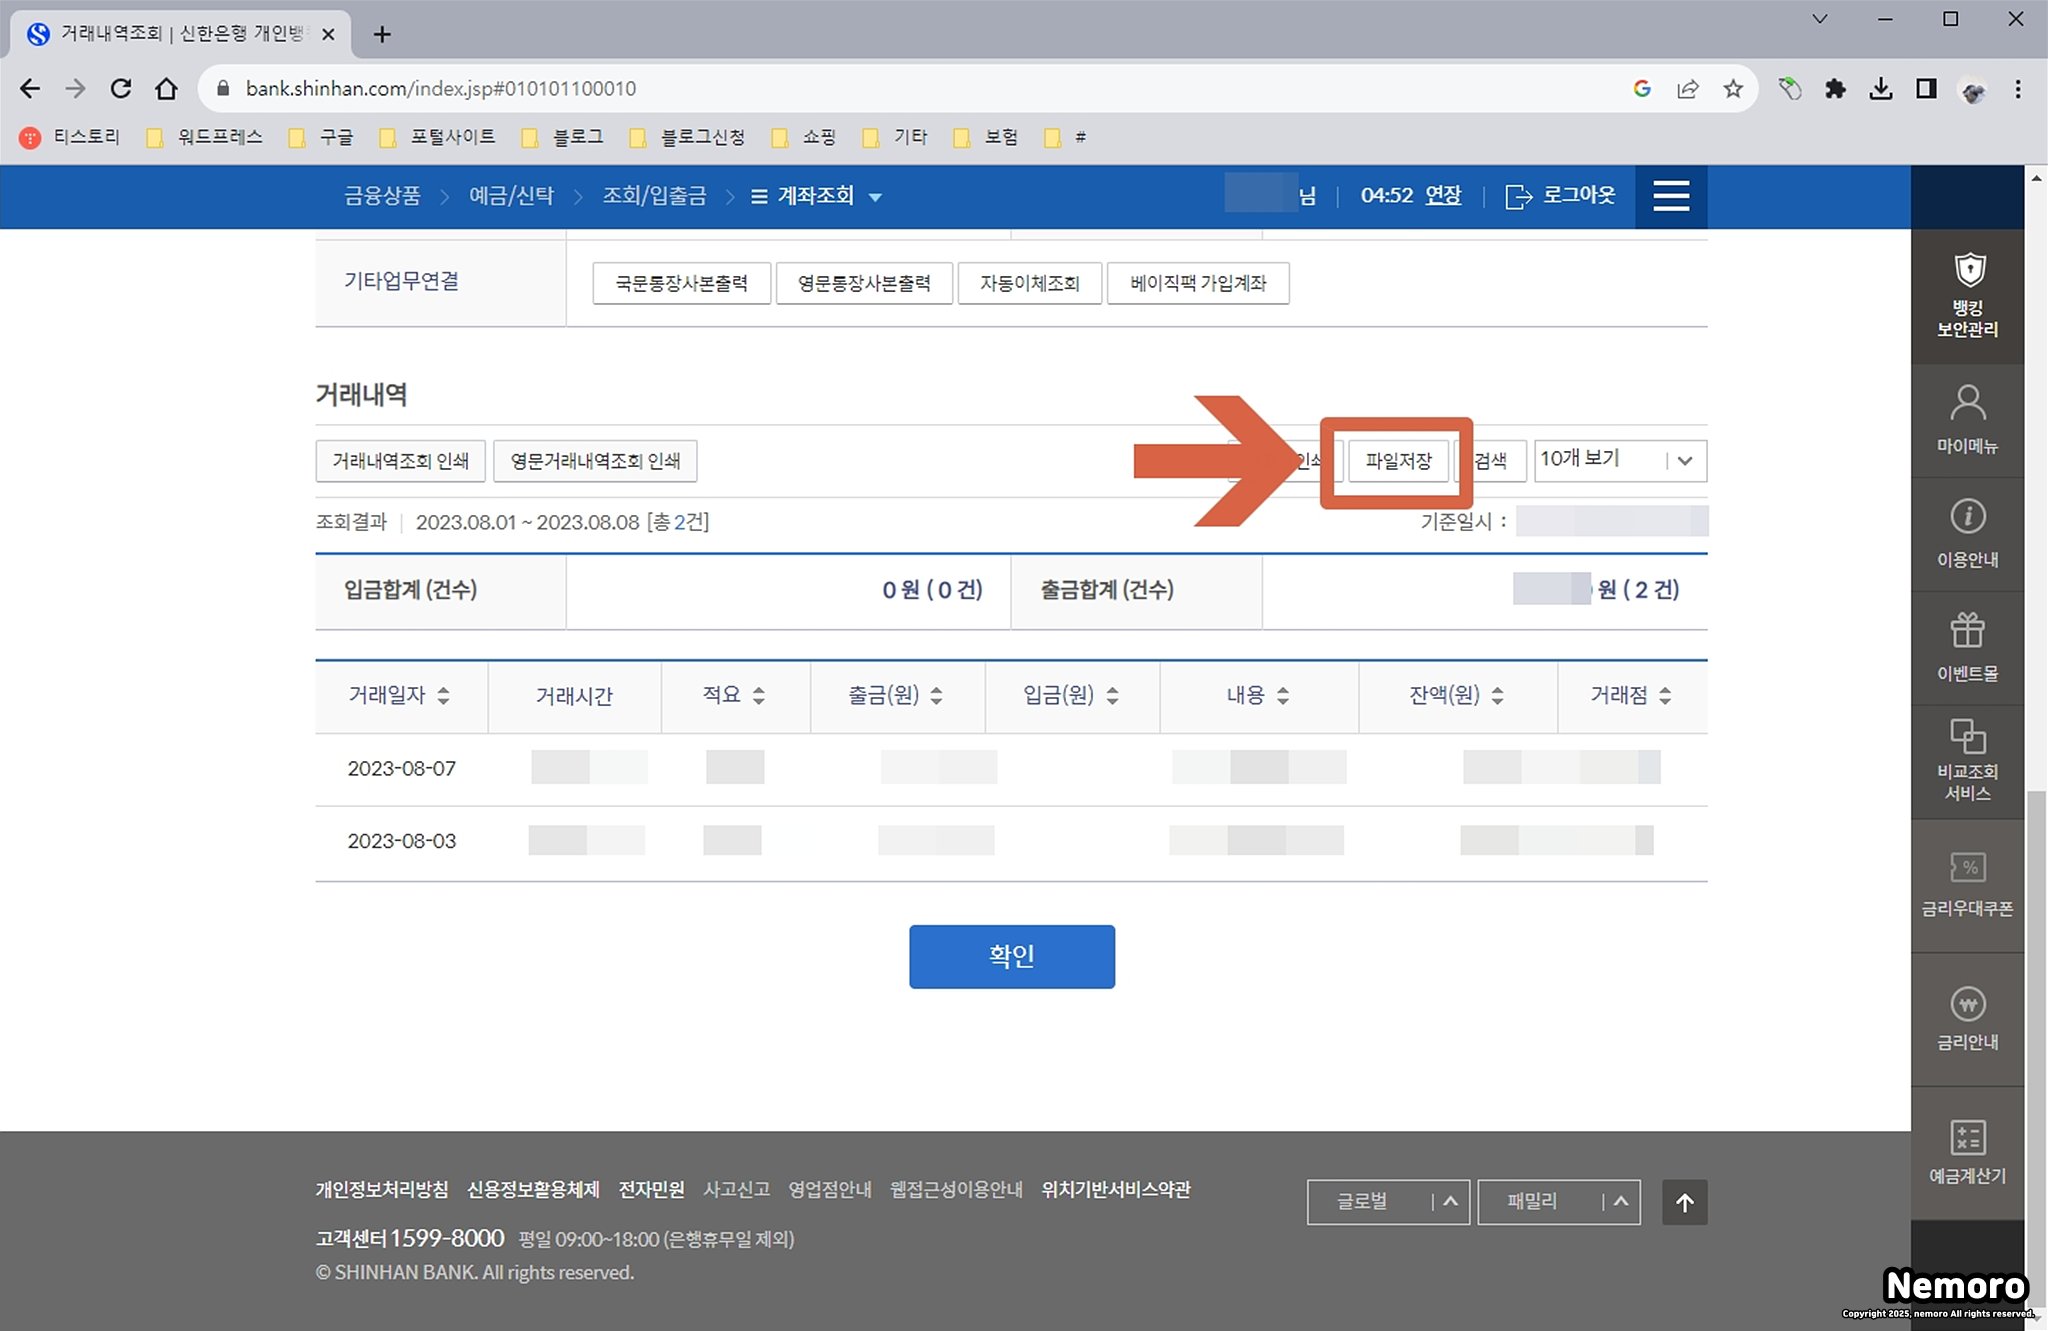This screenshot has height=1331, width=2048.
Task: Click the 이용안내 info icon
Action: 1967,533
